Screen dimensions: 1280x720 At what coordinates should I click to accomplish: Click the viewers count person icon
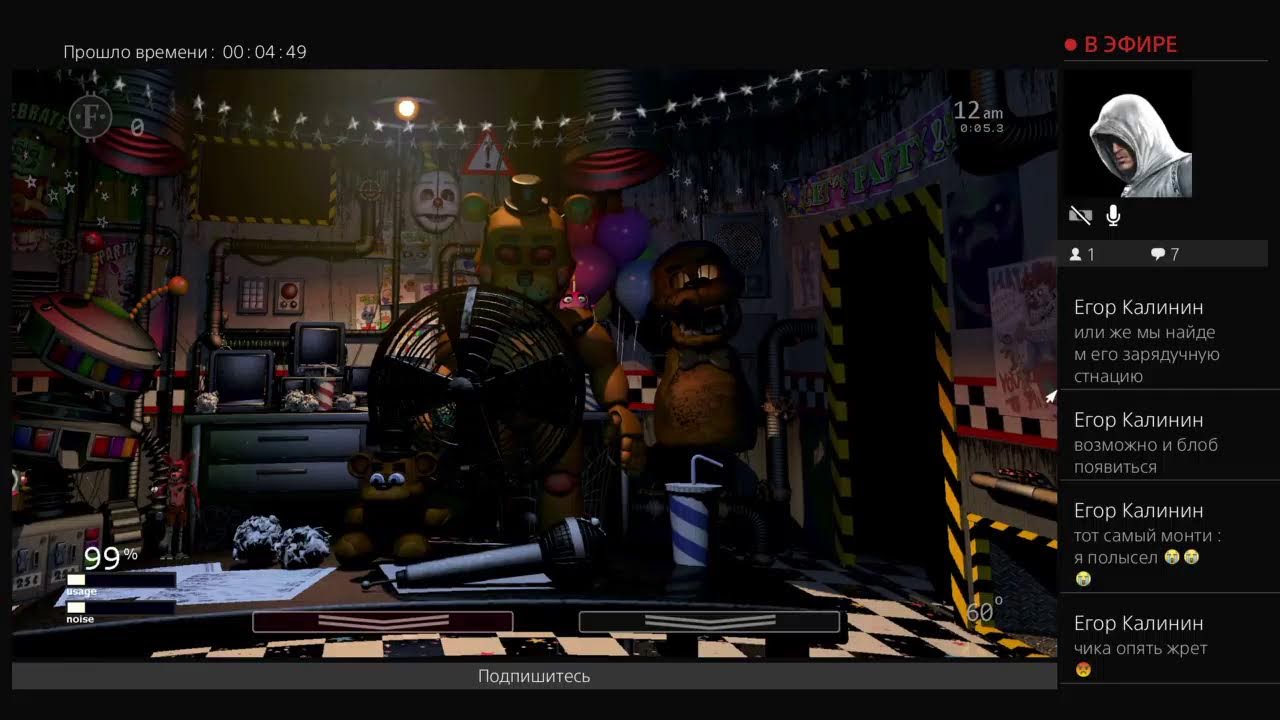(1076, 255)
